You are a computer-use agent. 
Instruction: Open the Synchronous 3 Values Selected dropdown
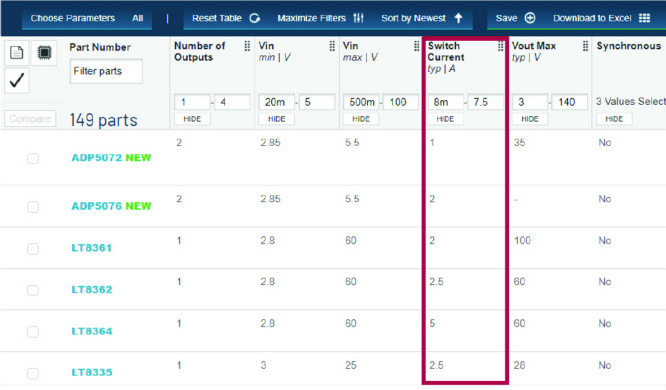coord(630,102)
